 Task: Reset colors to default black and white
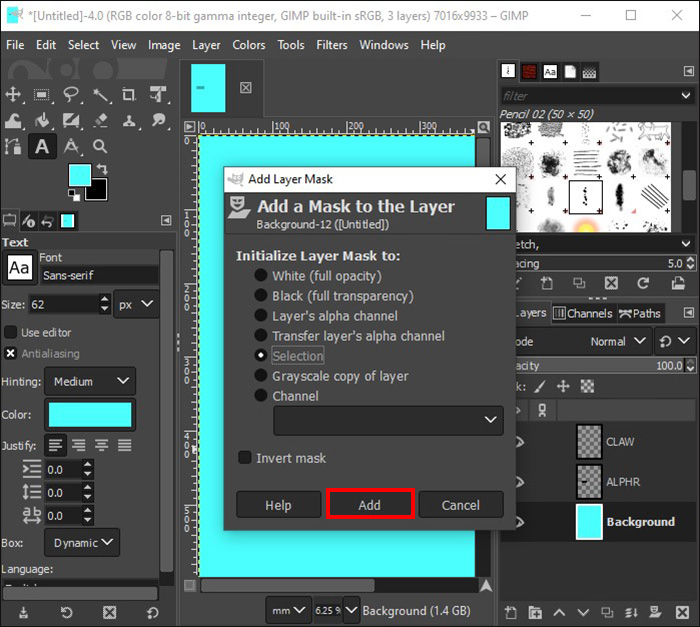tap(74, 195)
